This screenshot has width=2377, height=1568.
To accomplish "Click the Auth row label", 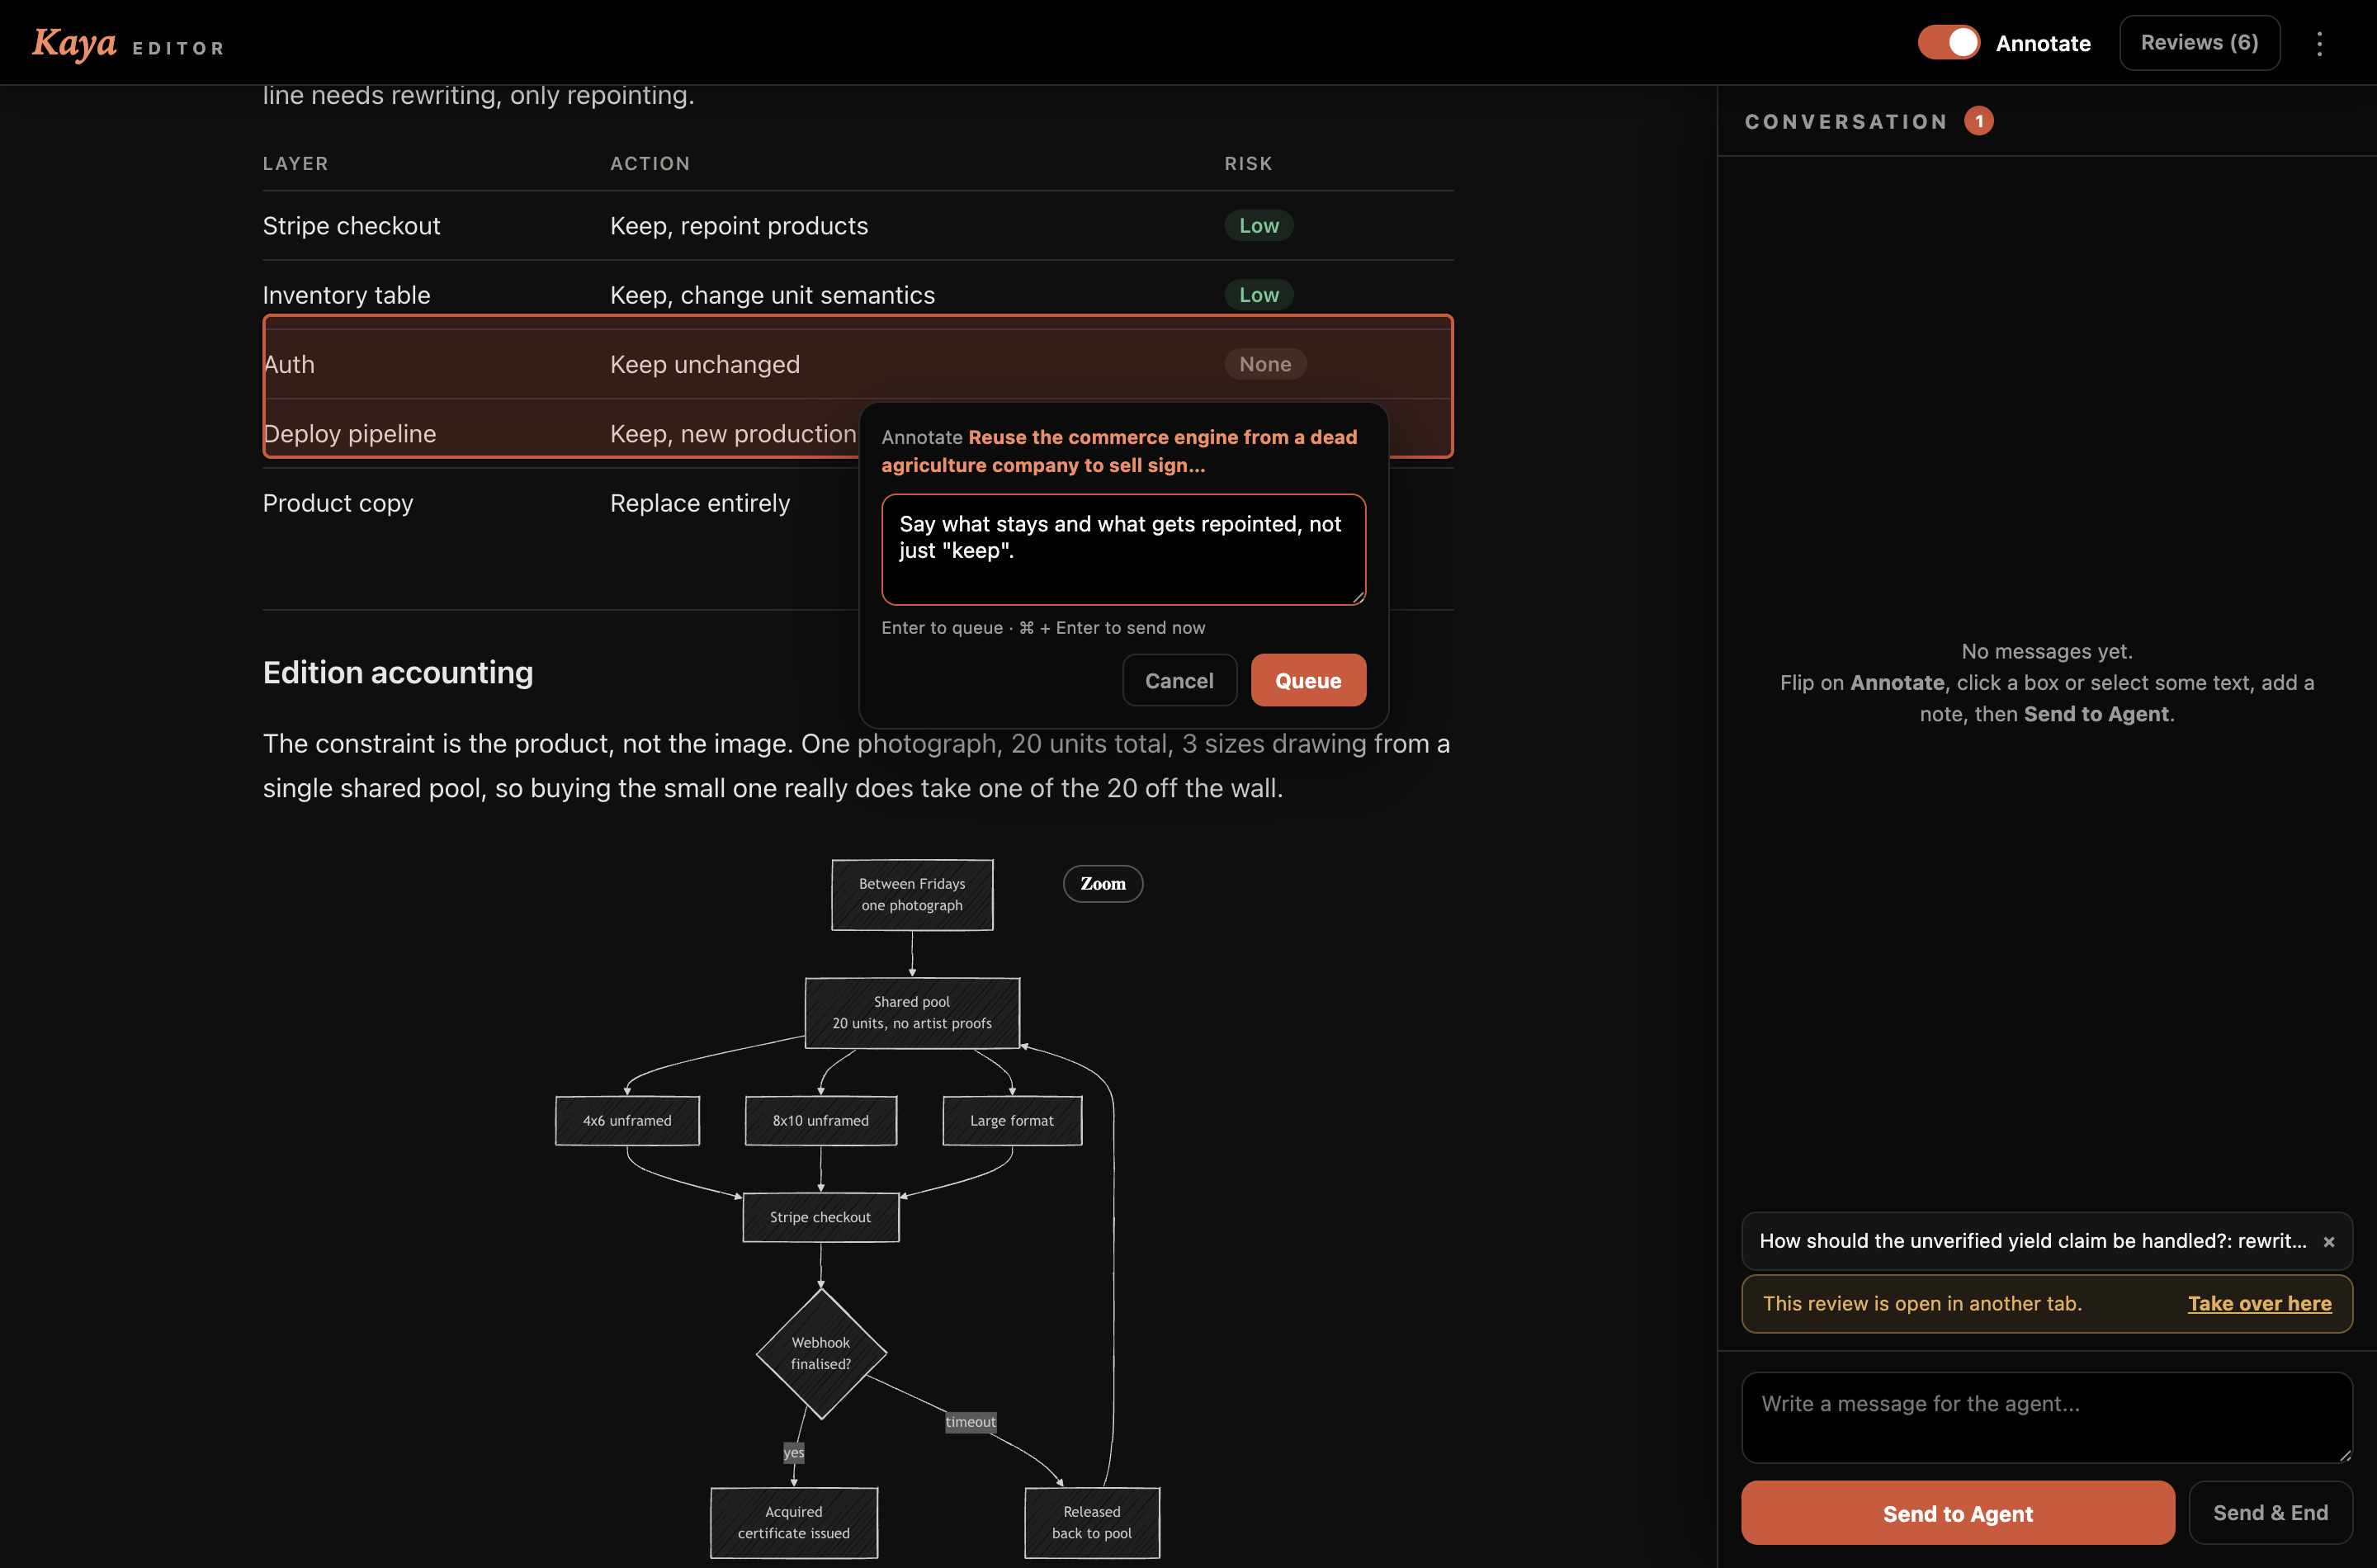I will coord(289,364).
